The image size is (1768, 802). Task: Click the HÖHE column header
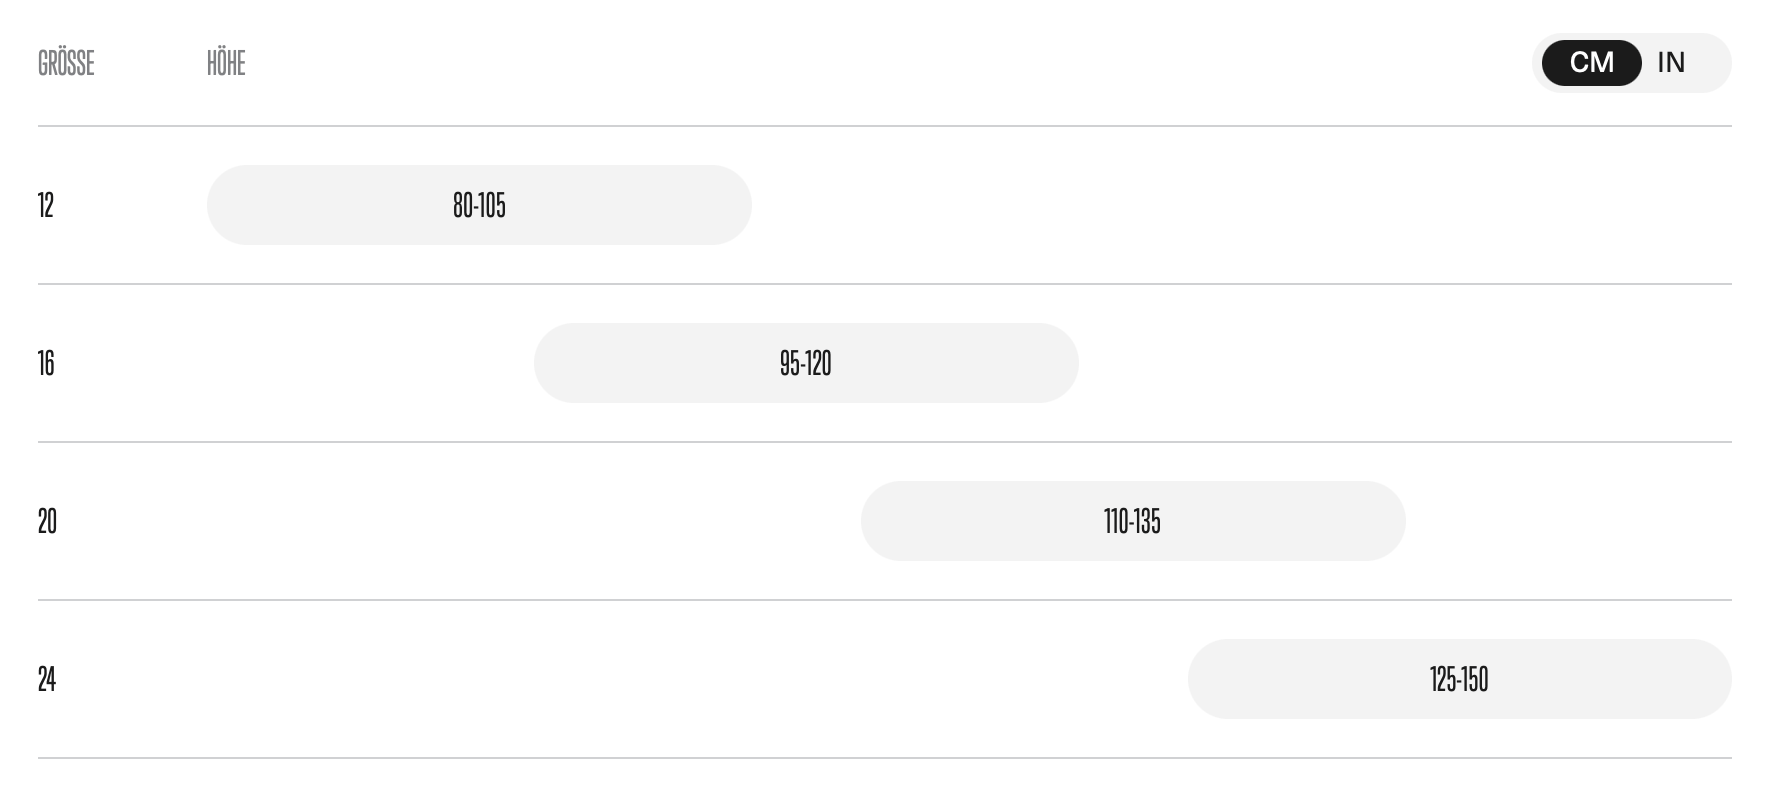(226, 63)
